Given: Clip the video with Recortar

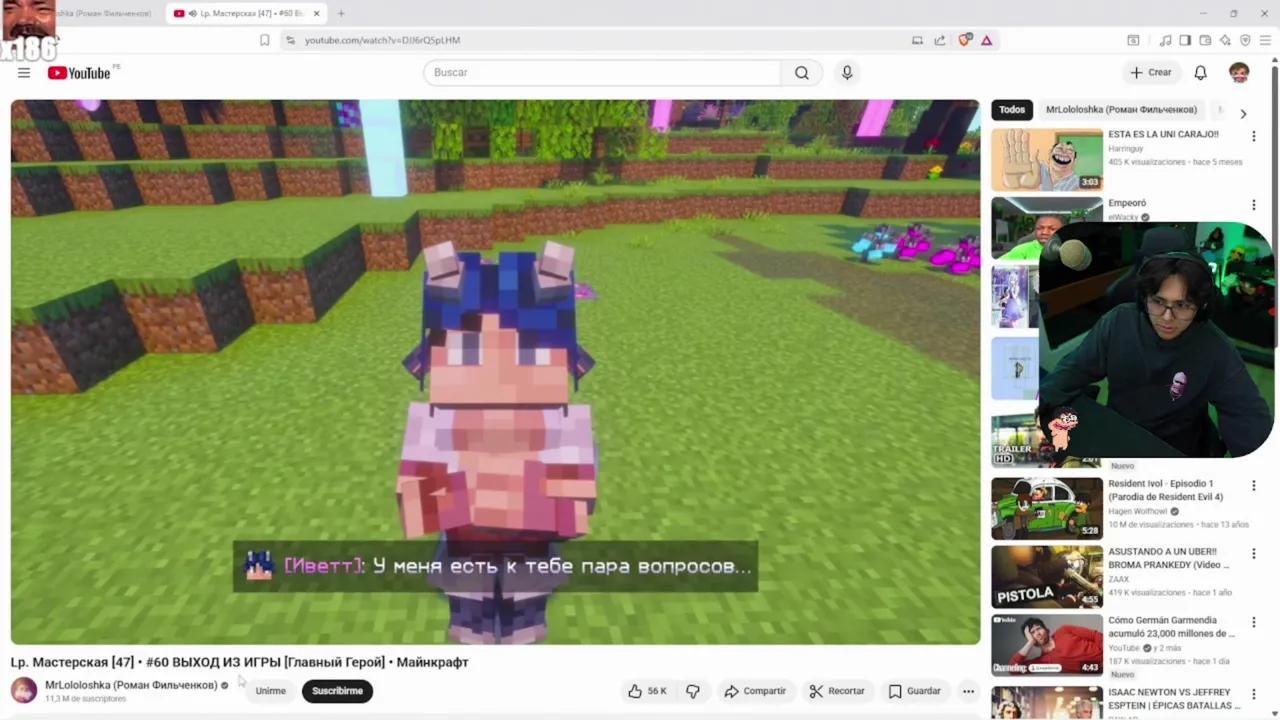Looking at the screenshot, I should click(x=837, y=691).
